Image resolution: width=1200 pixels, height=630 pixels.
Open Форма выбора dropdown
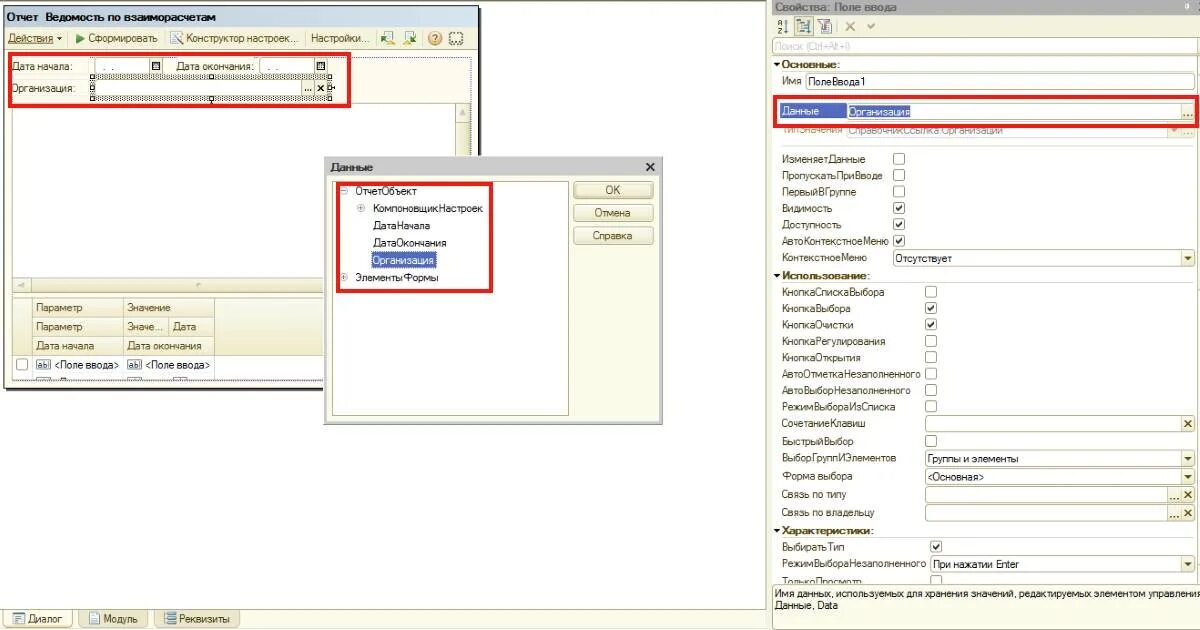coord(1188,477)
